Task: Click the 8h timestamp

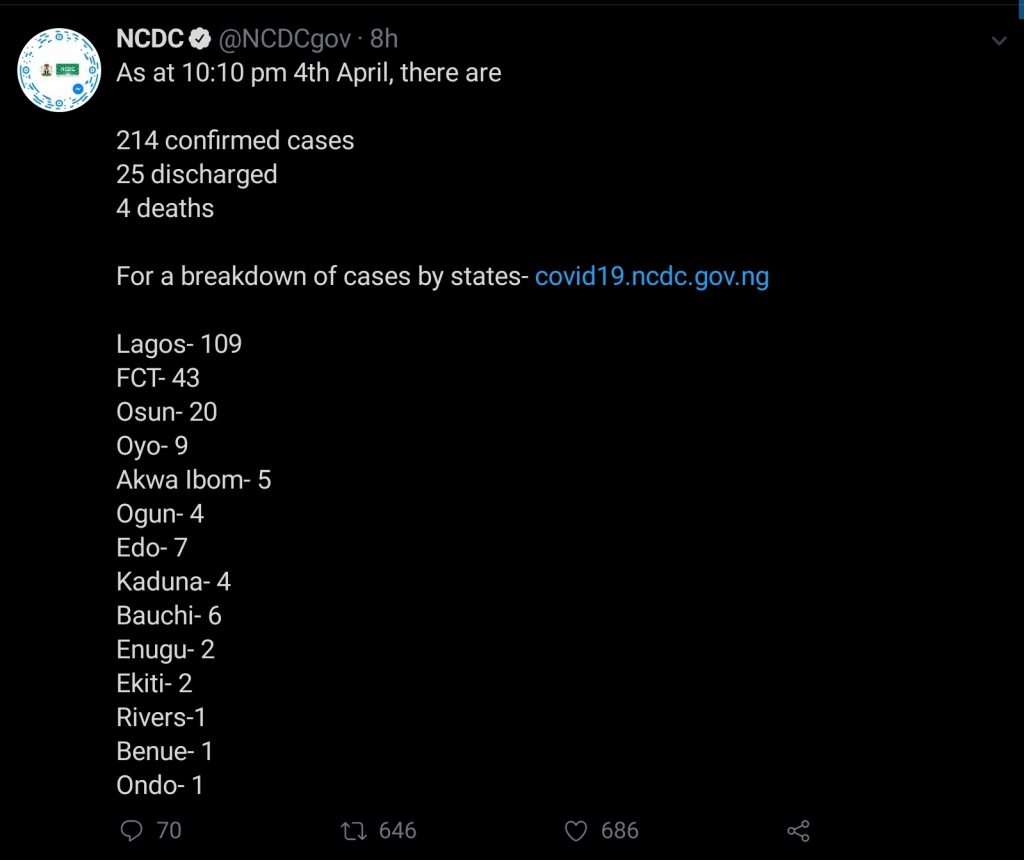Action: point(384,39)
